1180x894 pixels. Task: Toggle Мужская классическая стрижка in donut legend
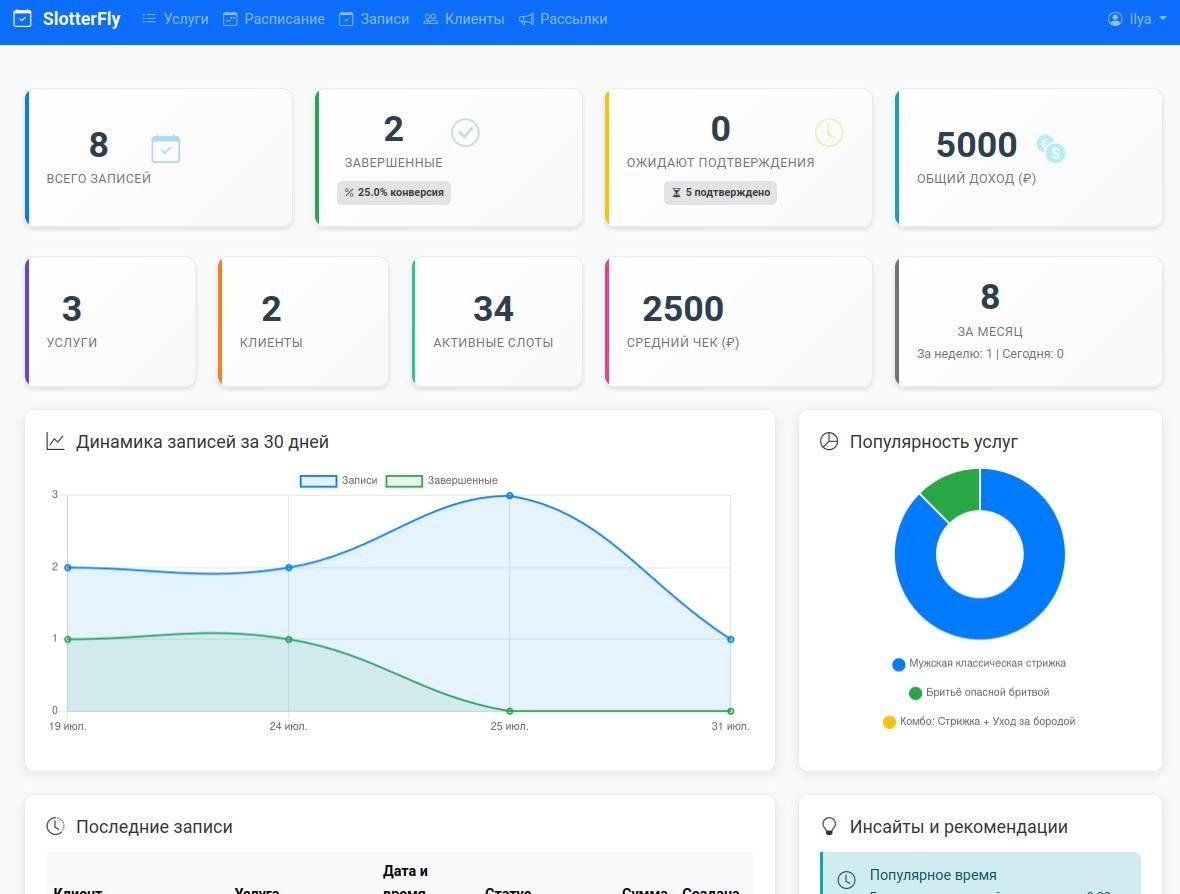point(979,664)
